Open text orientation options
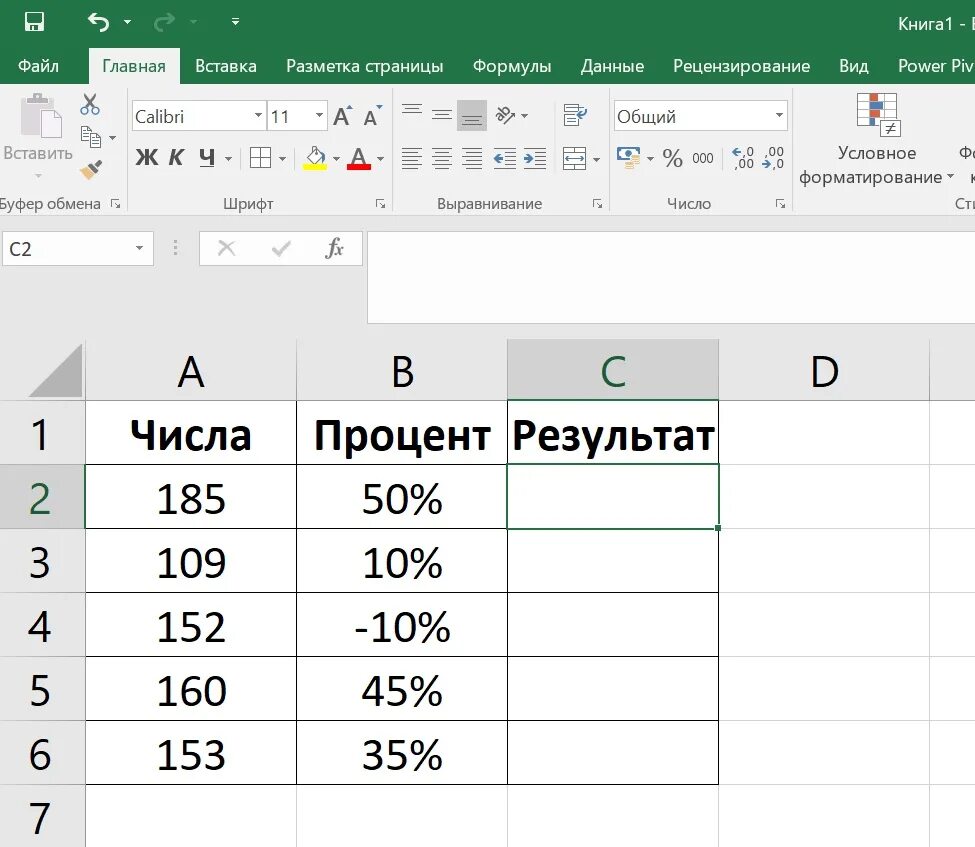Screen dimensions: 975x847 pos(511,115)
